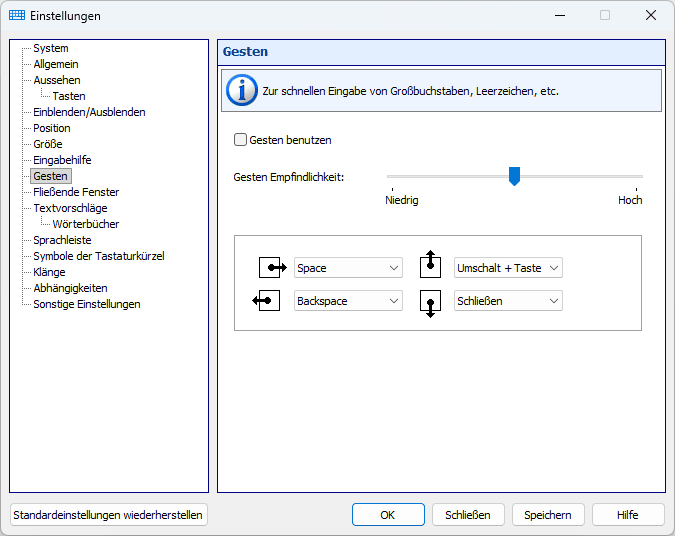Open the Einblenden/Ausblenden settings page
Viewport: 675px width, 536px height.
click(x=90, y=112)
